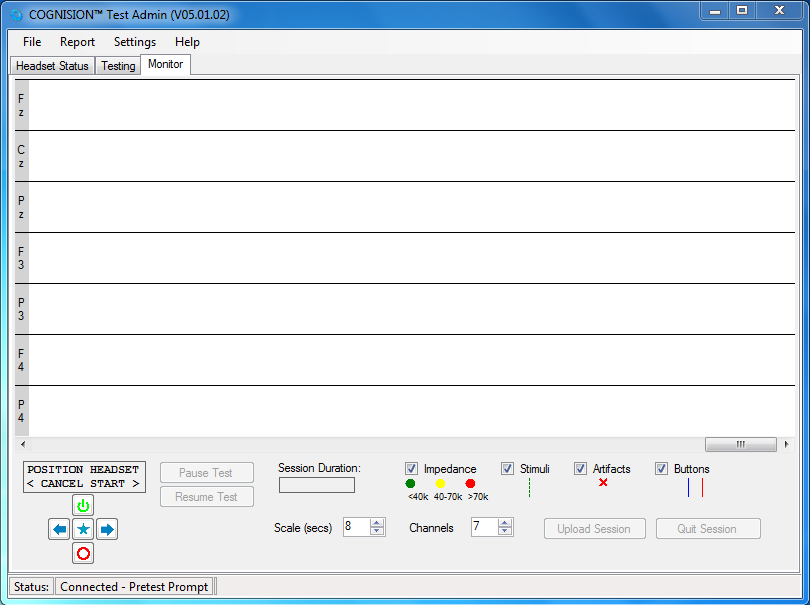This screenshot has width=810, height=605.
Task: Increase the Scale (secs) stepper value
Action: tap(377, 522)
